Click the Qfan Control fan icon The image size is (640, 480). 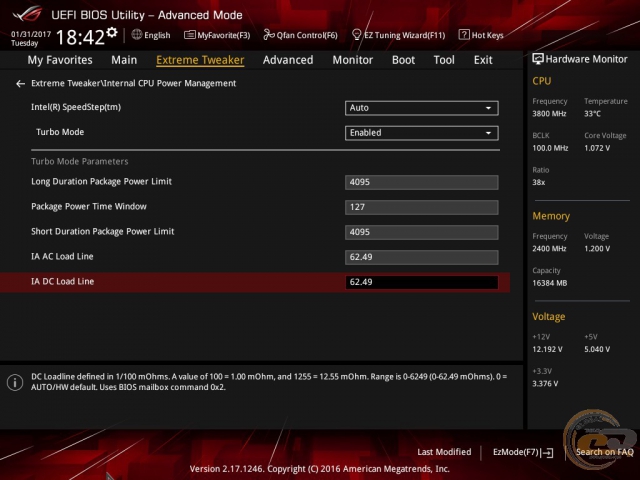[x=269, y=35]
